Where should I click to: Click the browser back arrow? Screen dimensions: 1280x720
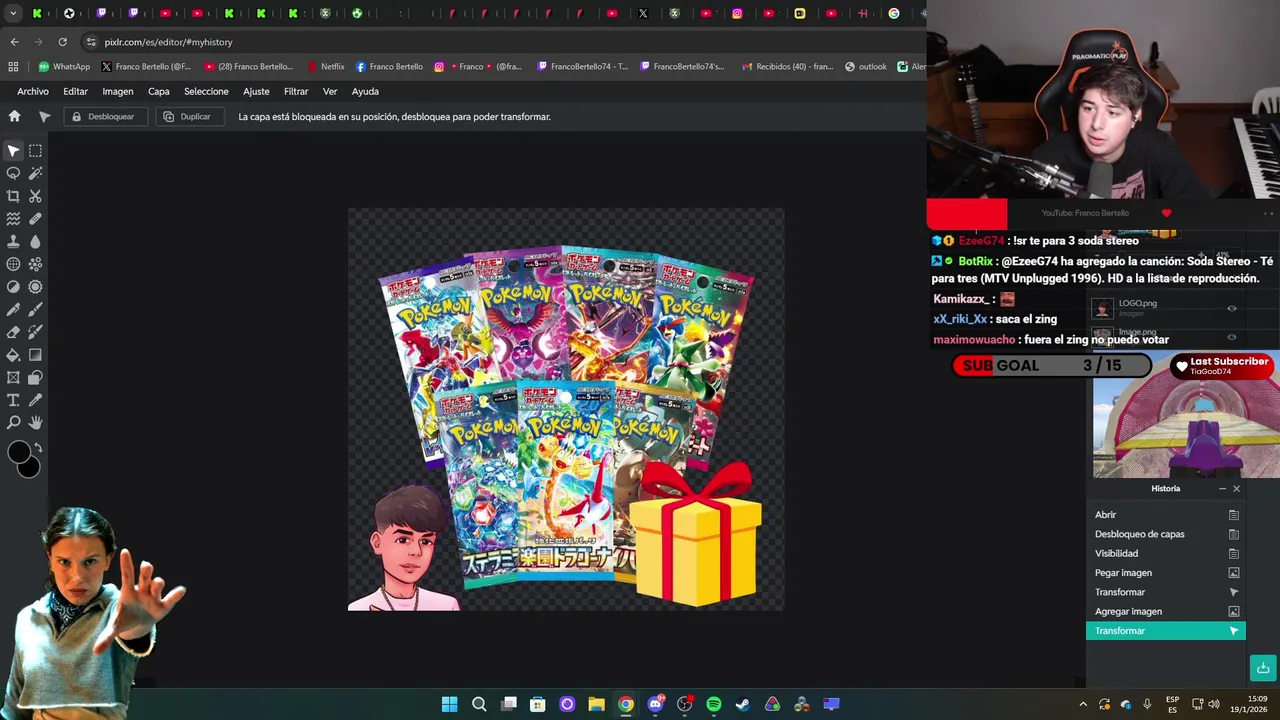(14, 42)
